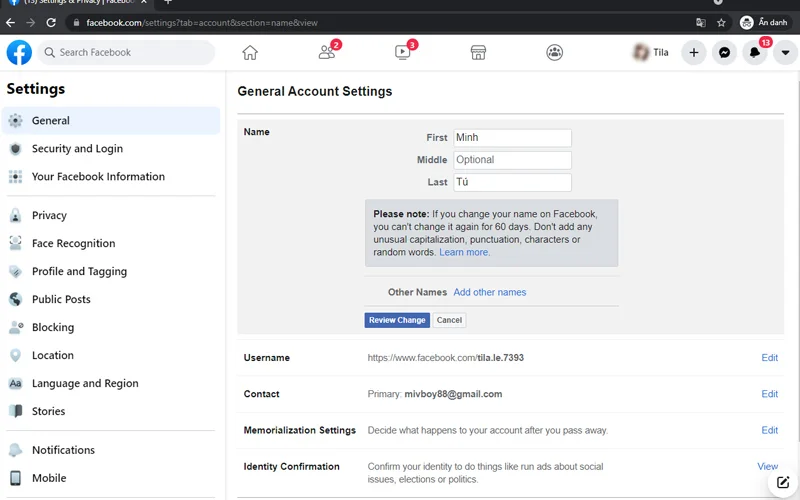800x500 pixels.
Task: Open Stories settings
Action: 111,411
